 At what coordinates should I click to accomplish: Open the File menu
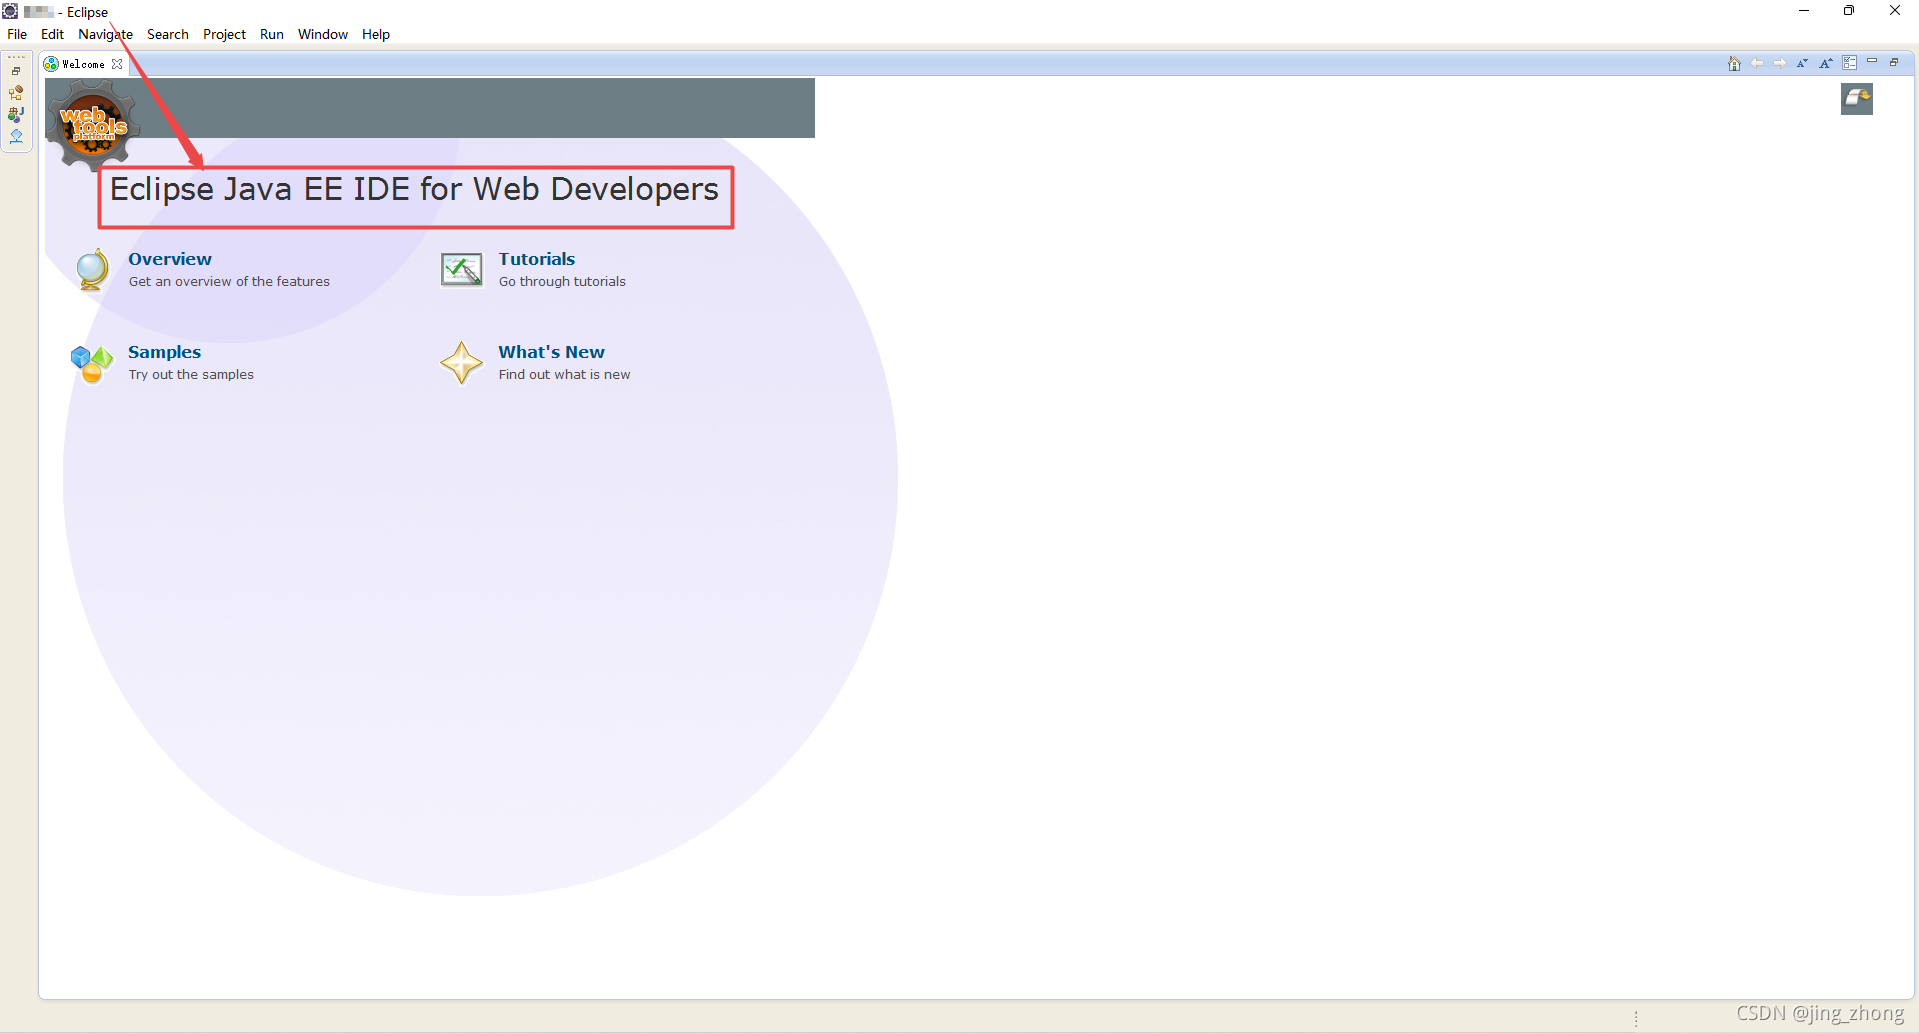[17, 34]
